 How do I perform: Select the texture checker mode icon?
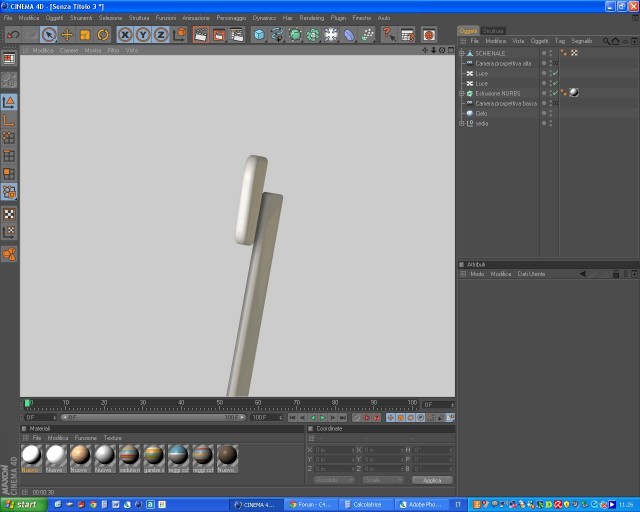(9, 214)
